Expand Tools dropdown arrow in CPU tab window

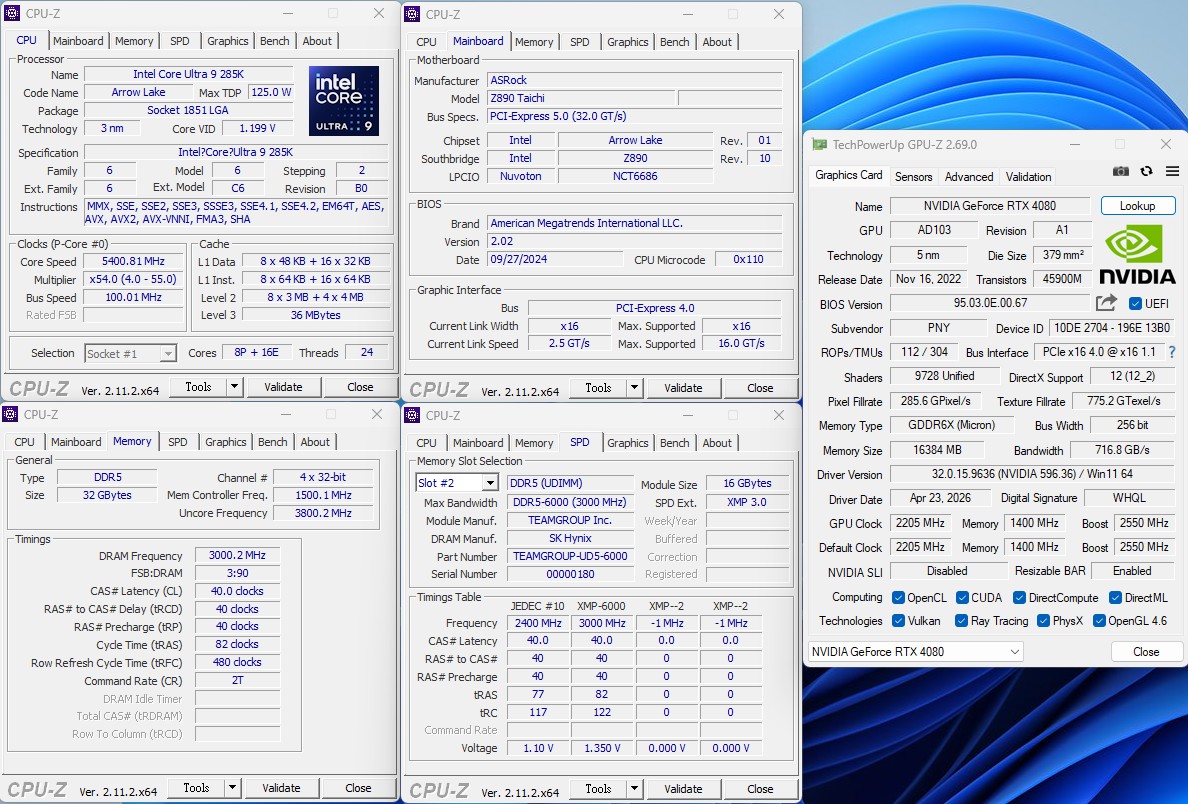tap(234, 386)
